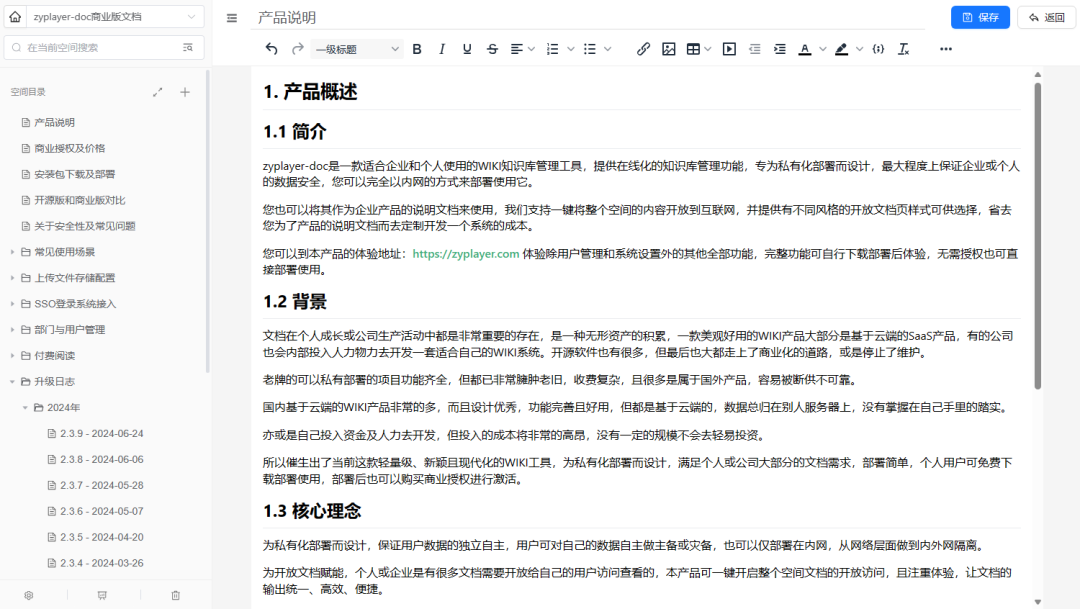Insert a code block from the toolbar
Viewport: 1080px width, 609px height.
(x=878, y=49)
